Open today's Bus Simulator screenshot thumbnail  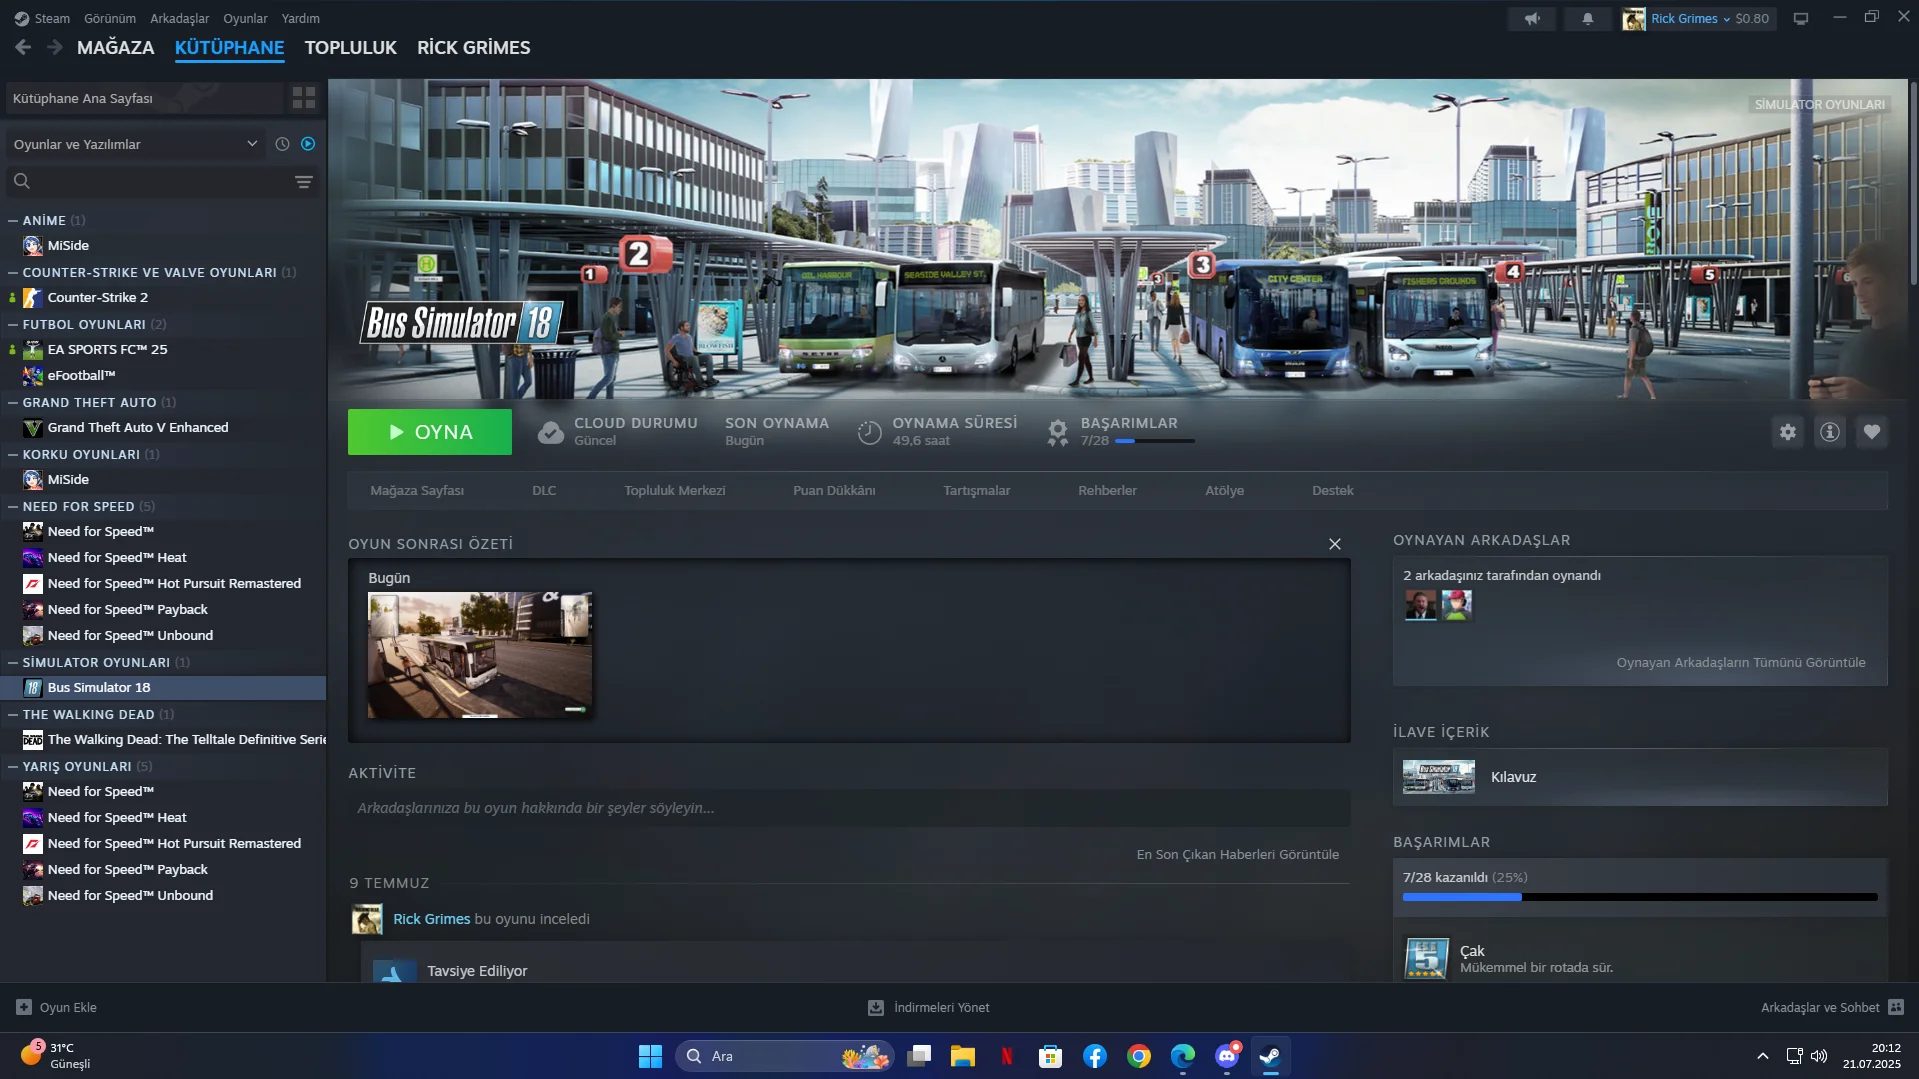pos(479,655)
